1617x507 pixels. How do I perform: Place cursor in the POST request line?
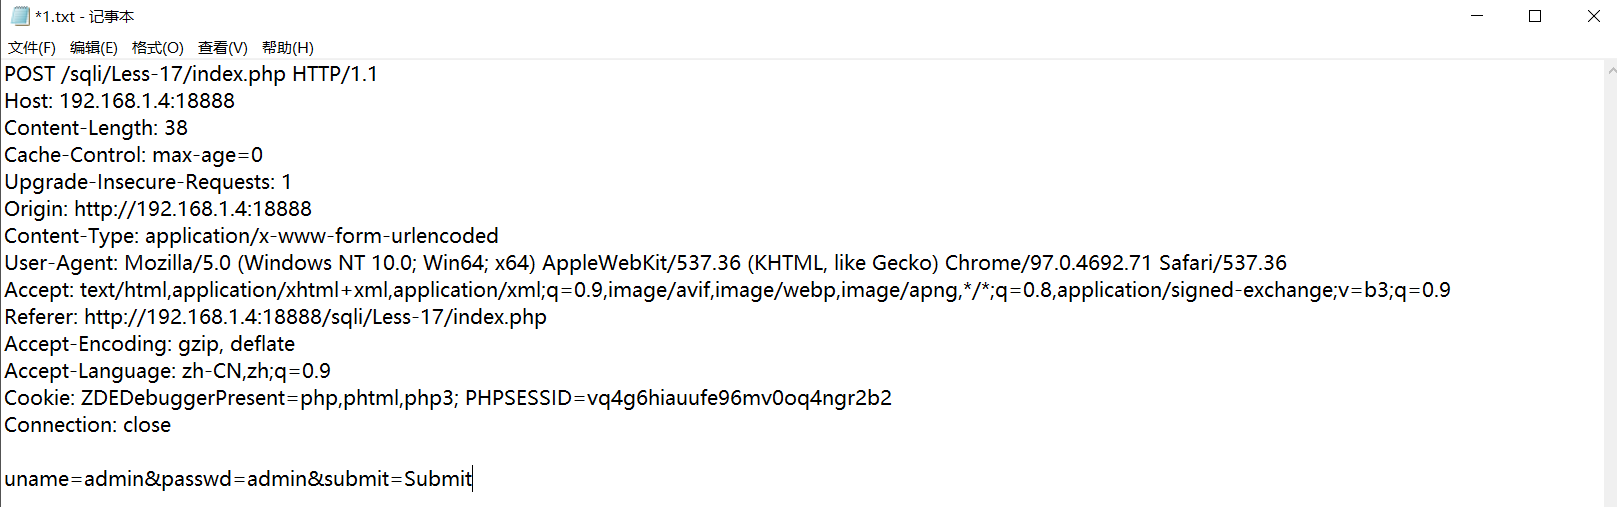pyautogui.click(x=191, y=75)
